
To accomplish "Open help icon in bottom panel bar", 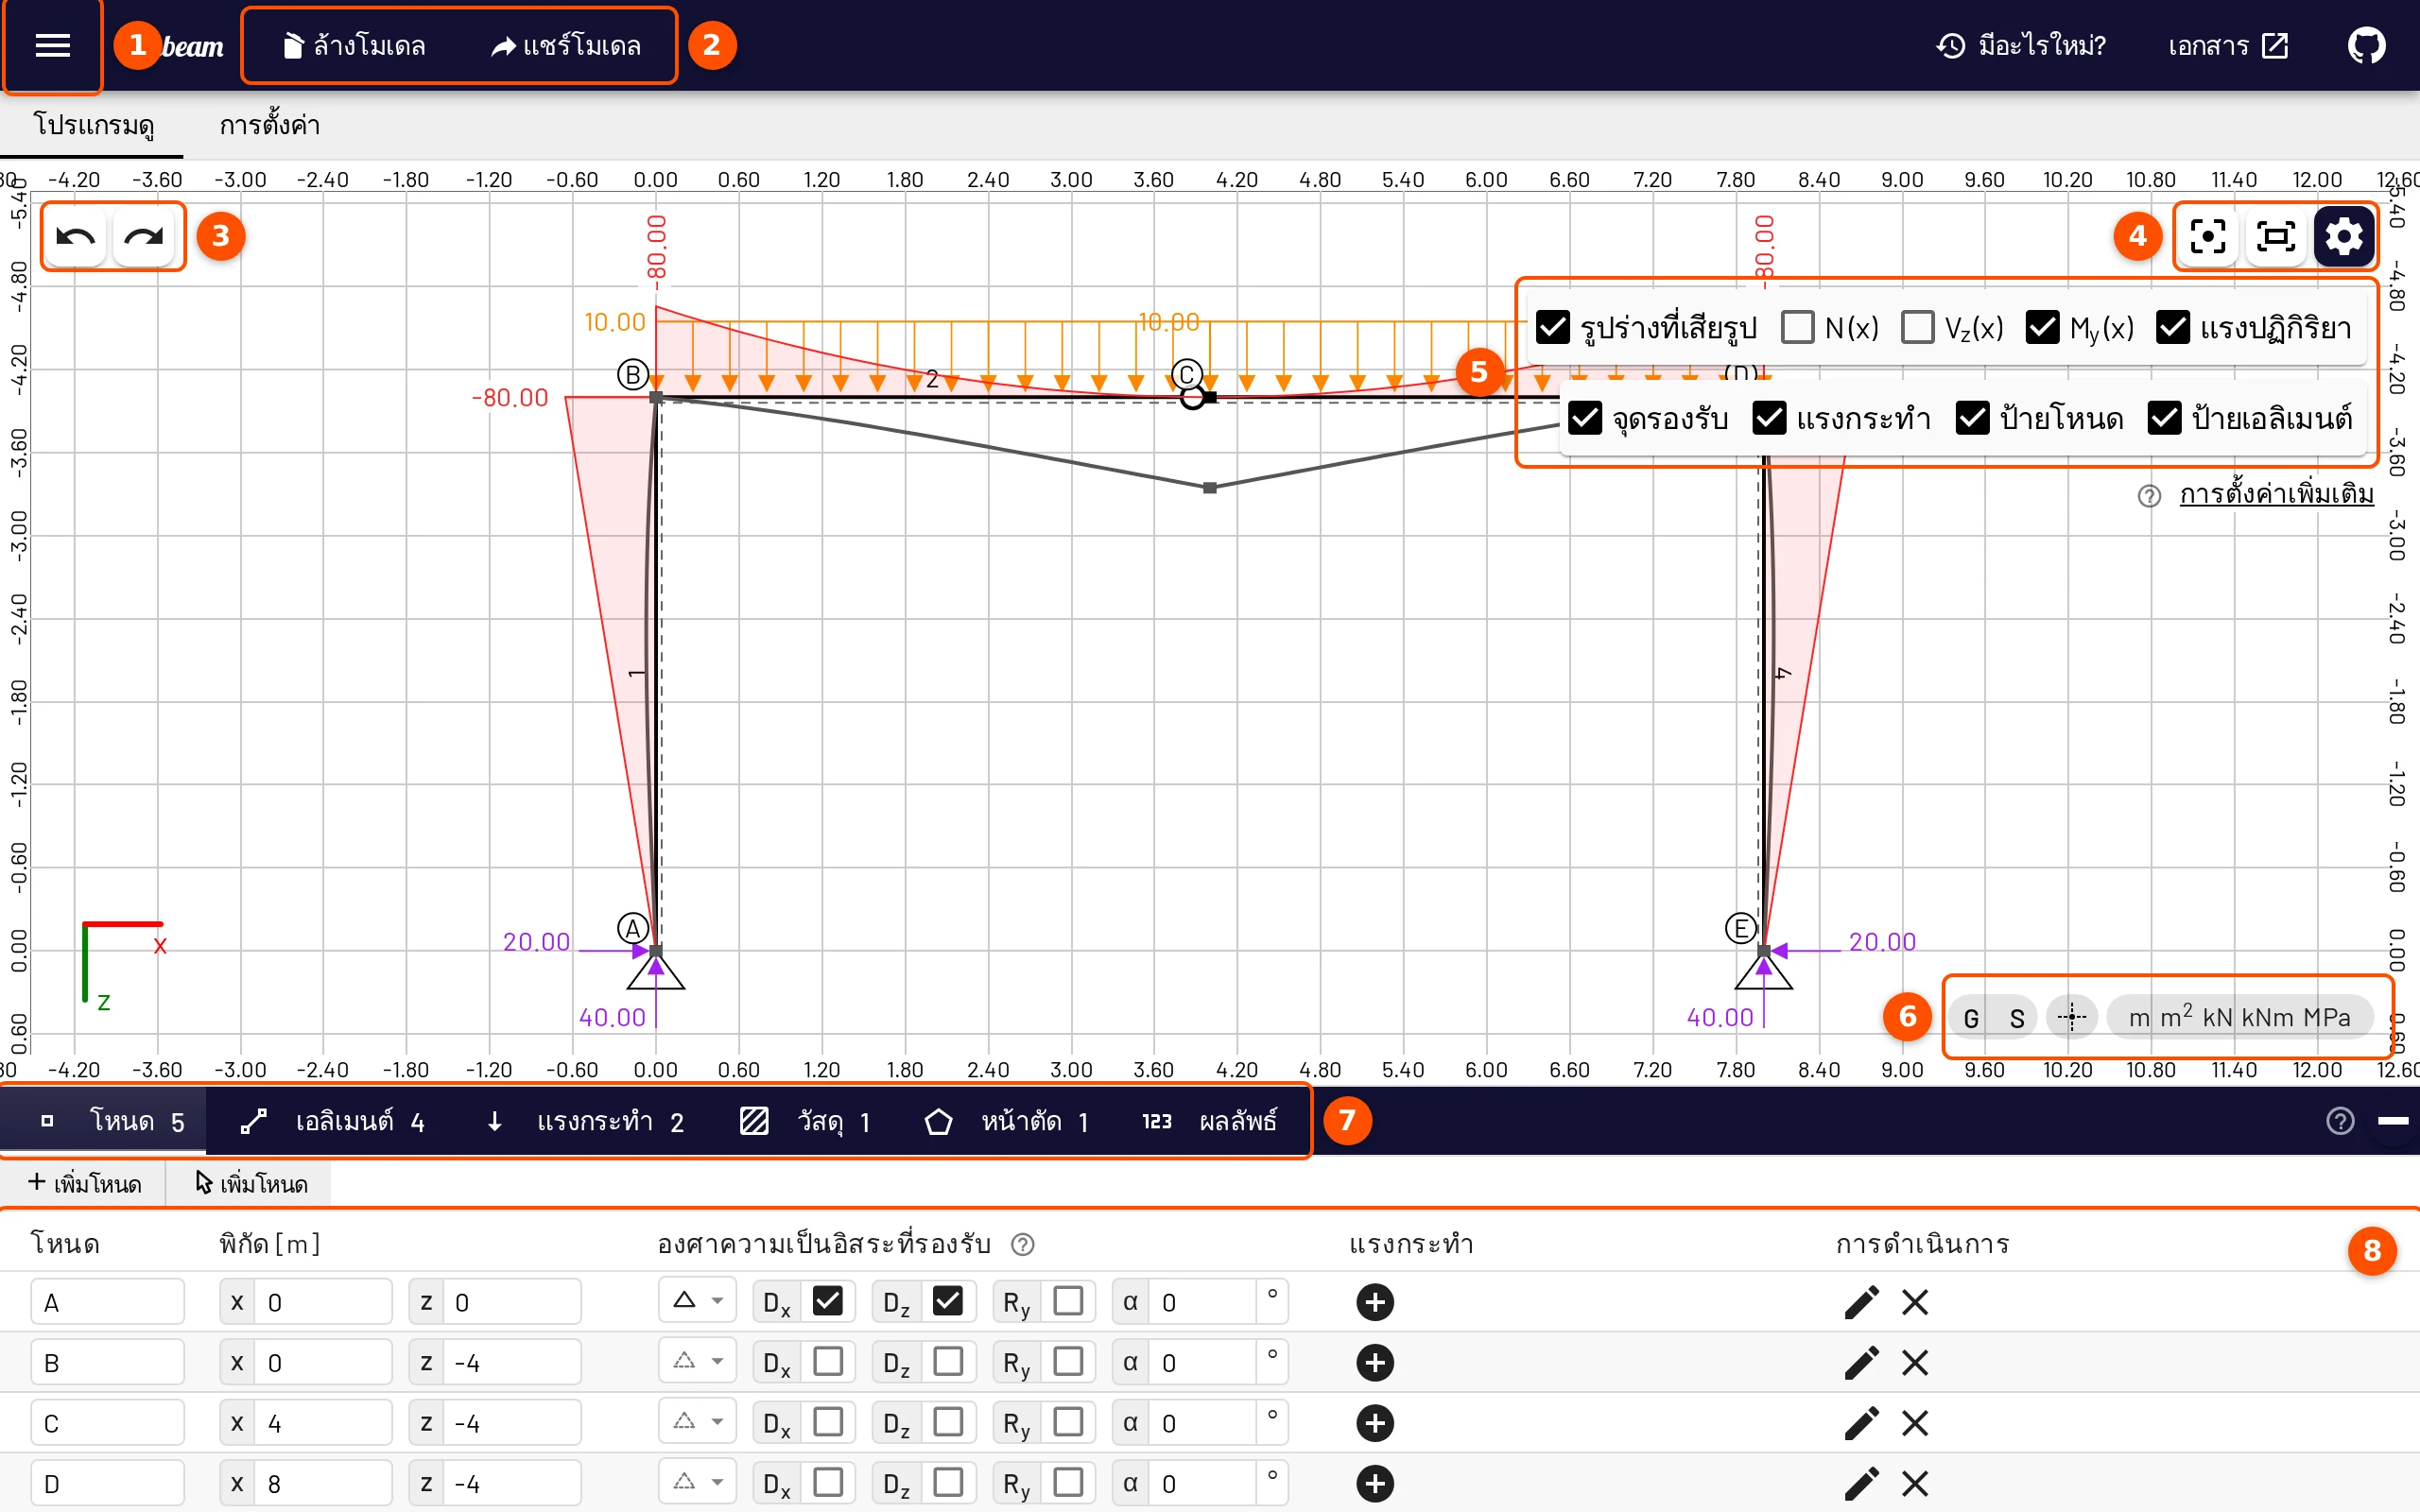I will 2340,1121.
